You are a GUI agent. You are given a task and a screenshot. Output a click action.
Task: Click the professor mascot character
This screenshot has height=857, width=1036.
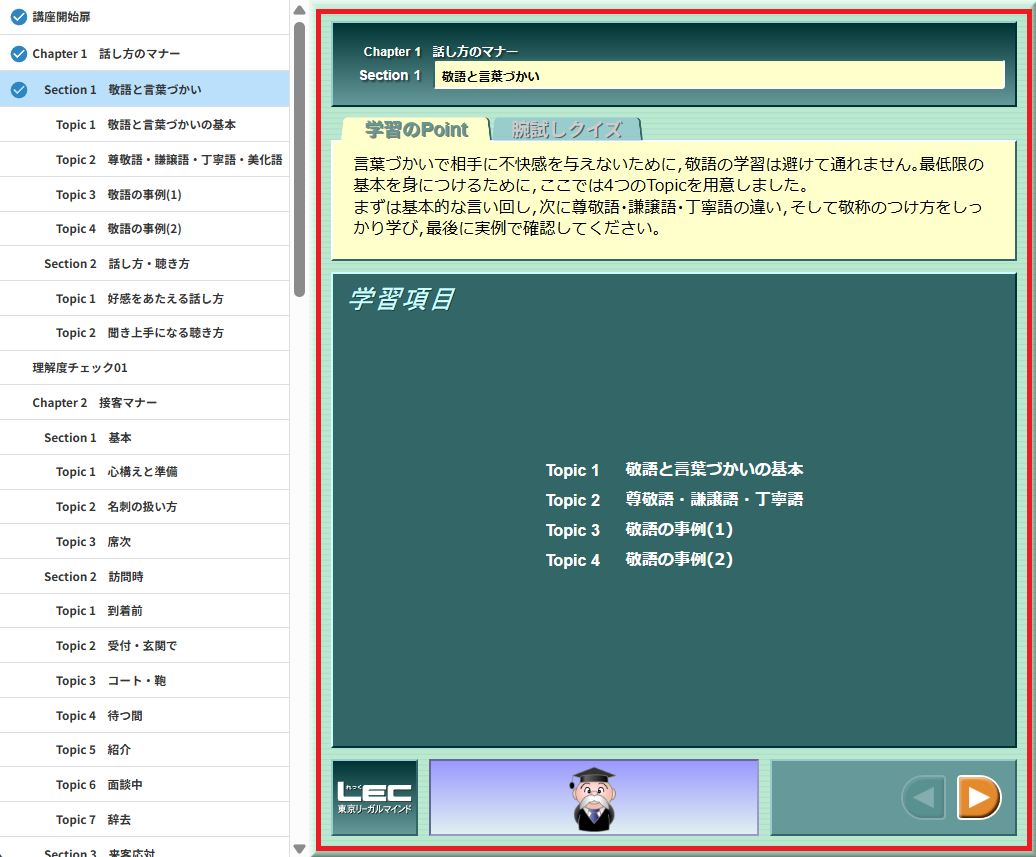[593, 798]
